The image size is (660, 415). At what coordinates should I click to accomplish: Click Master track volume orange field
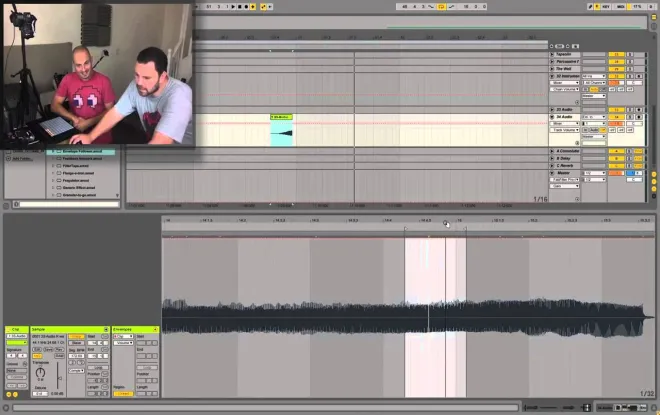(x=616, y=173)
